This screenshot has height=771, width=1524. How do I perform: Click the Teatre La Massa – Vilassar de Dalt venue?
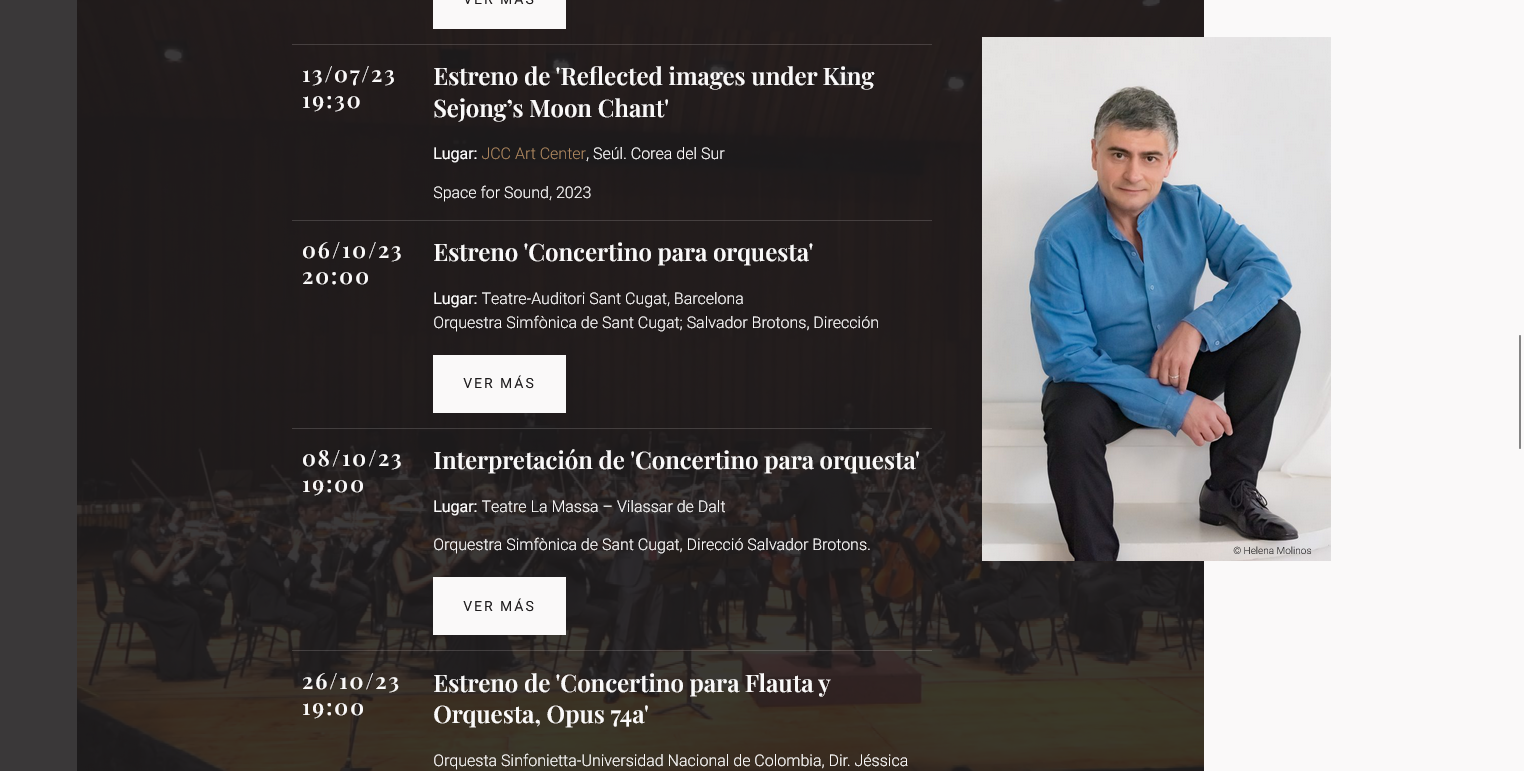tap(603, 507)
